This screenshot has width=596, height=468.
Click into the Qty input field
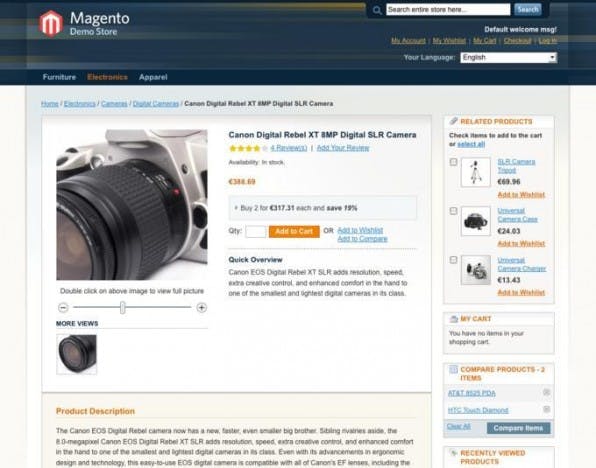[256, 232]
